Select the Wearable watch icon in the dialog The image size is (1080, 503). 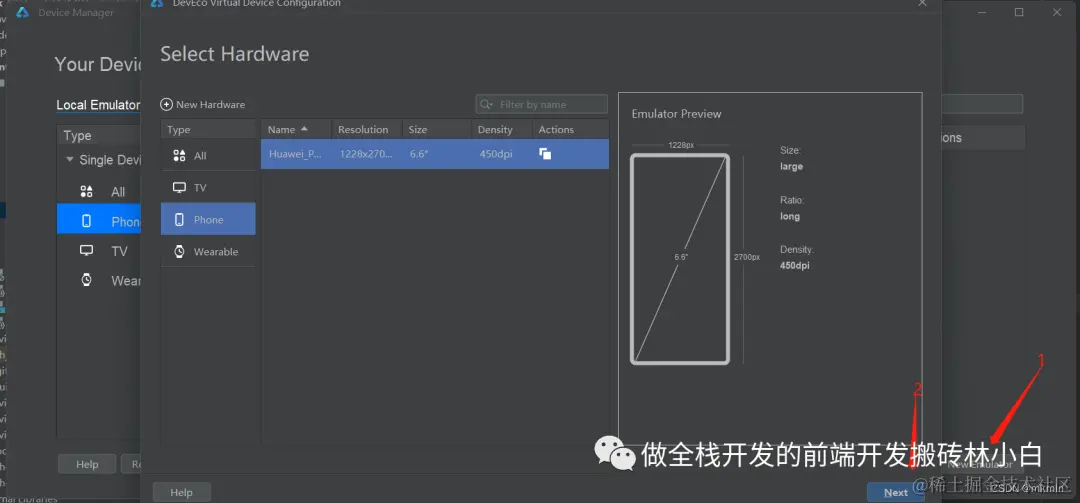179,252
